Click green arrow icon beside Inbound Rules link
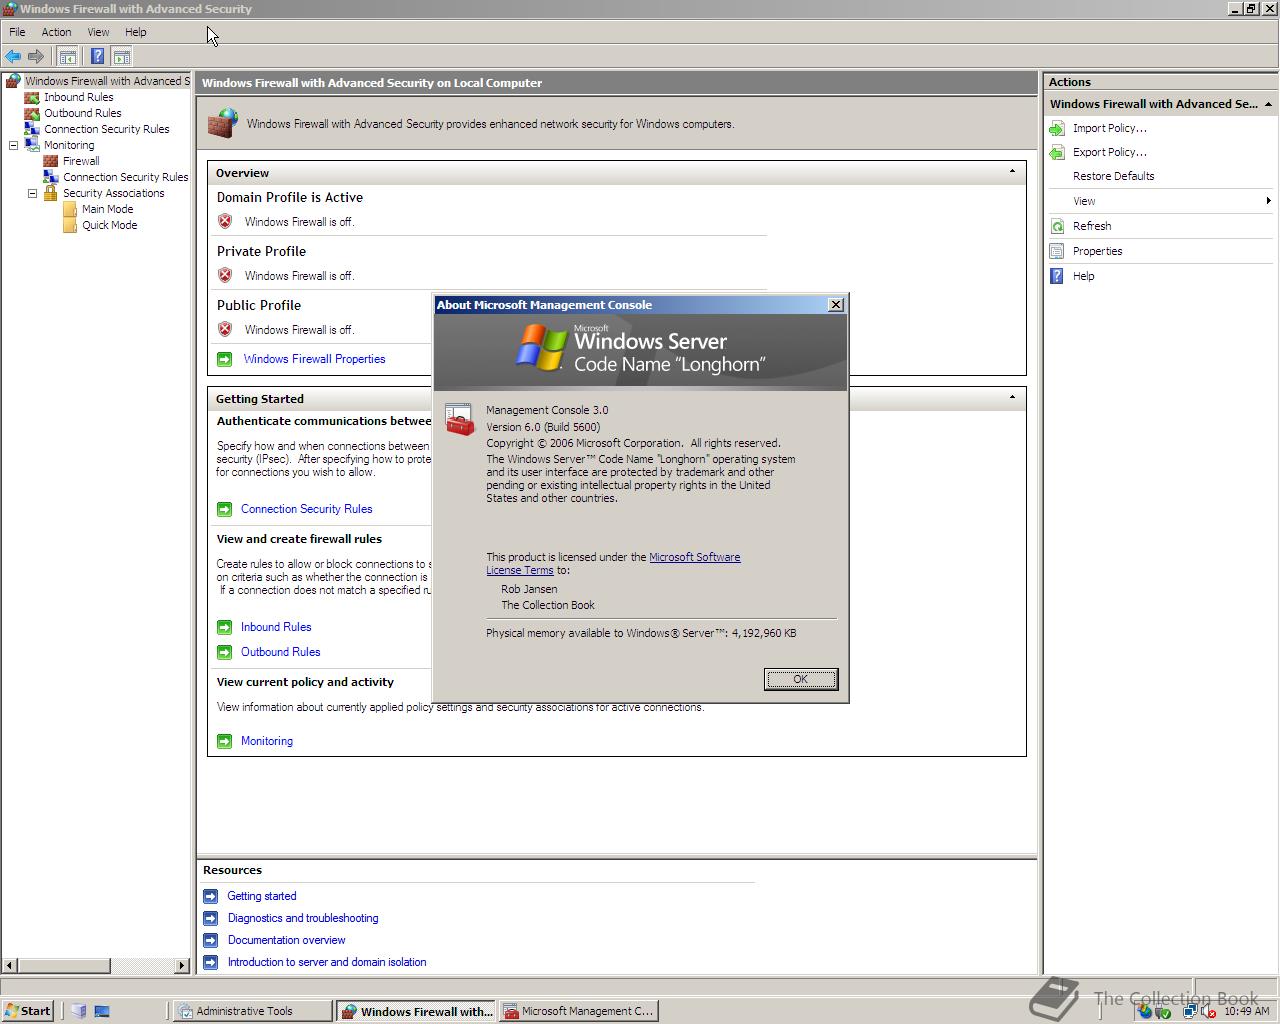1280x1024 pixels. (x=225, y=627)
